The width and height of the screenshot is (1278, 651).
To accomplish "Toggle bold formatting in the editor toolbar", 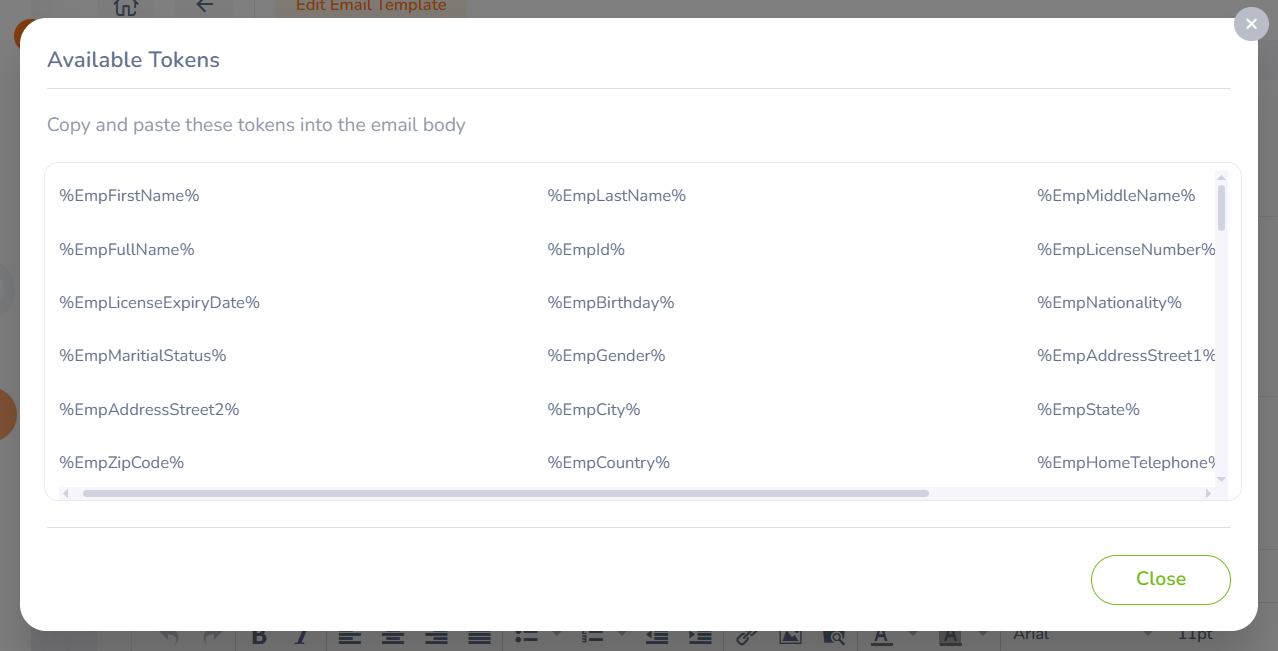I will [x=259, y=637].
